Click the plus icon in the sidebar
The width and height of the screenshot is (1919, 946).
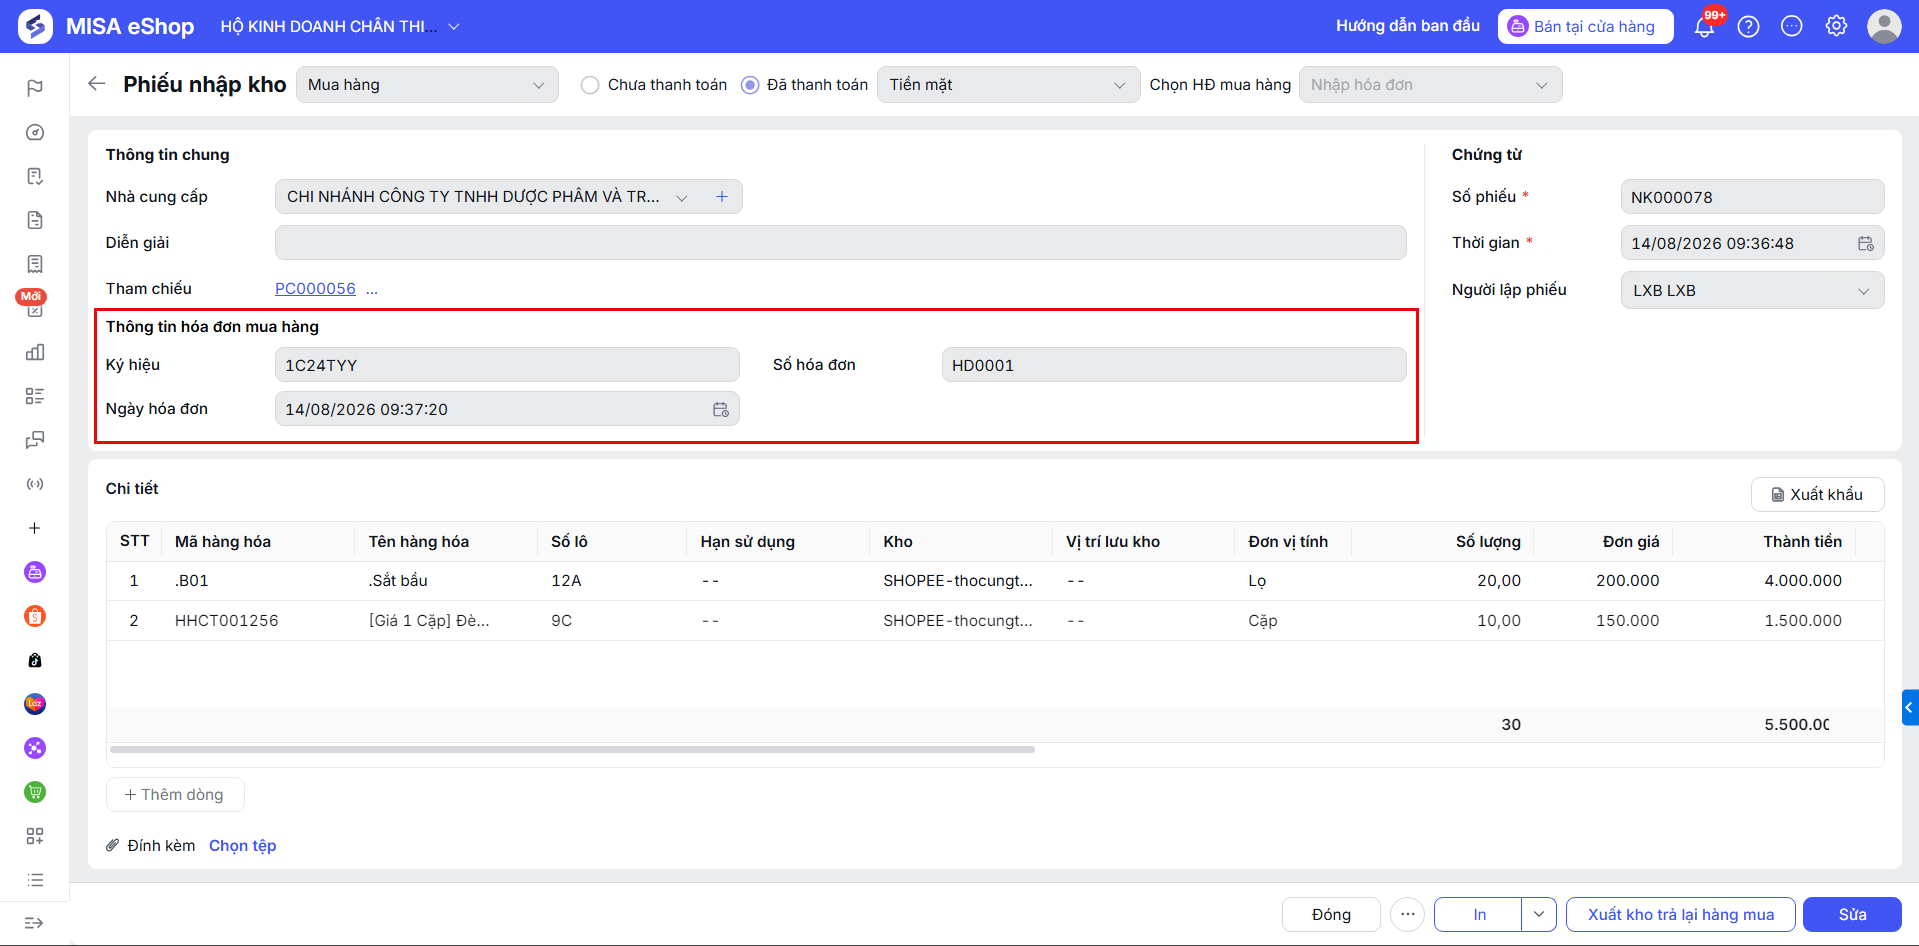coord(35,528)
